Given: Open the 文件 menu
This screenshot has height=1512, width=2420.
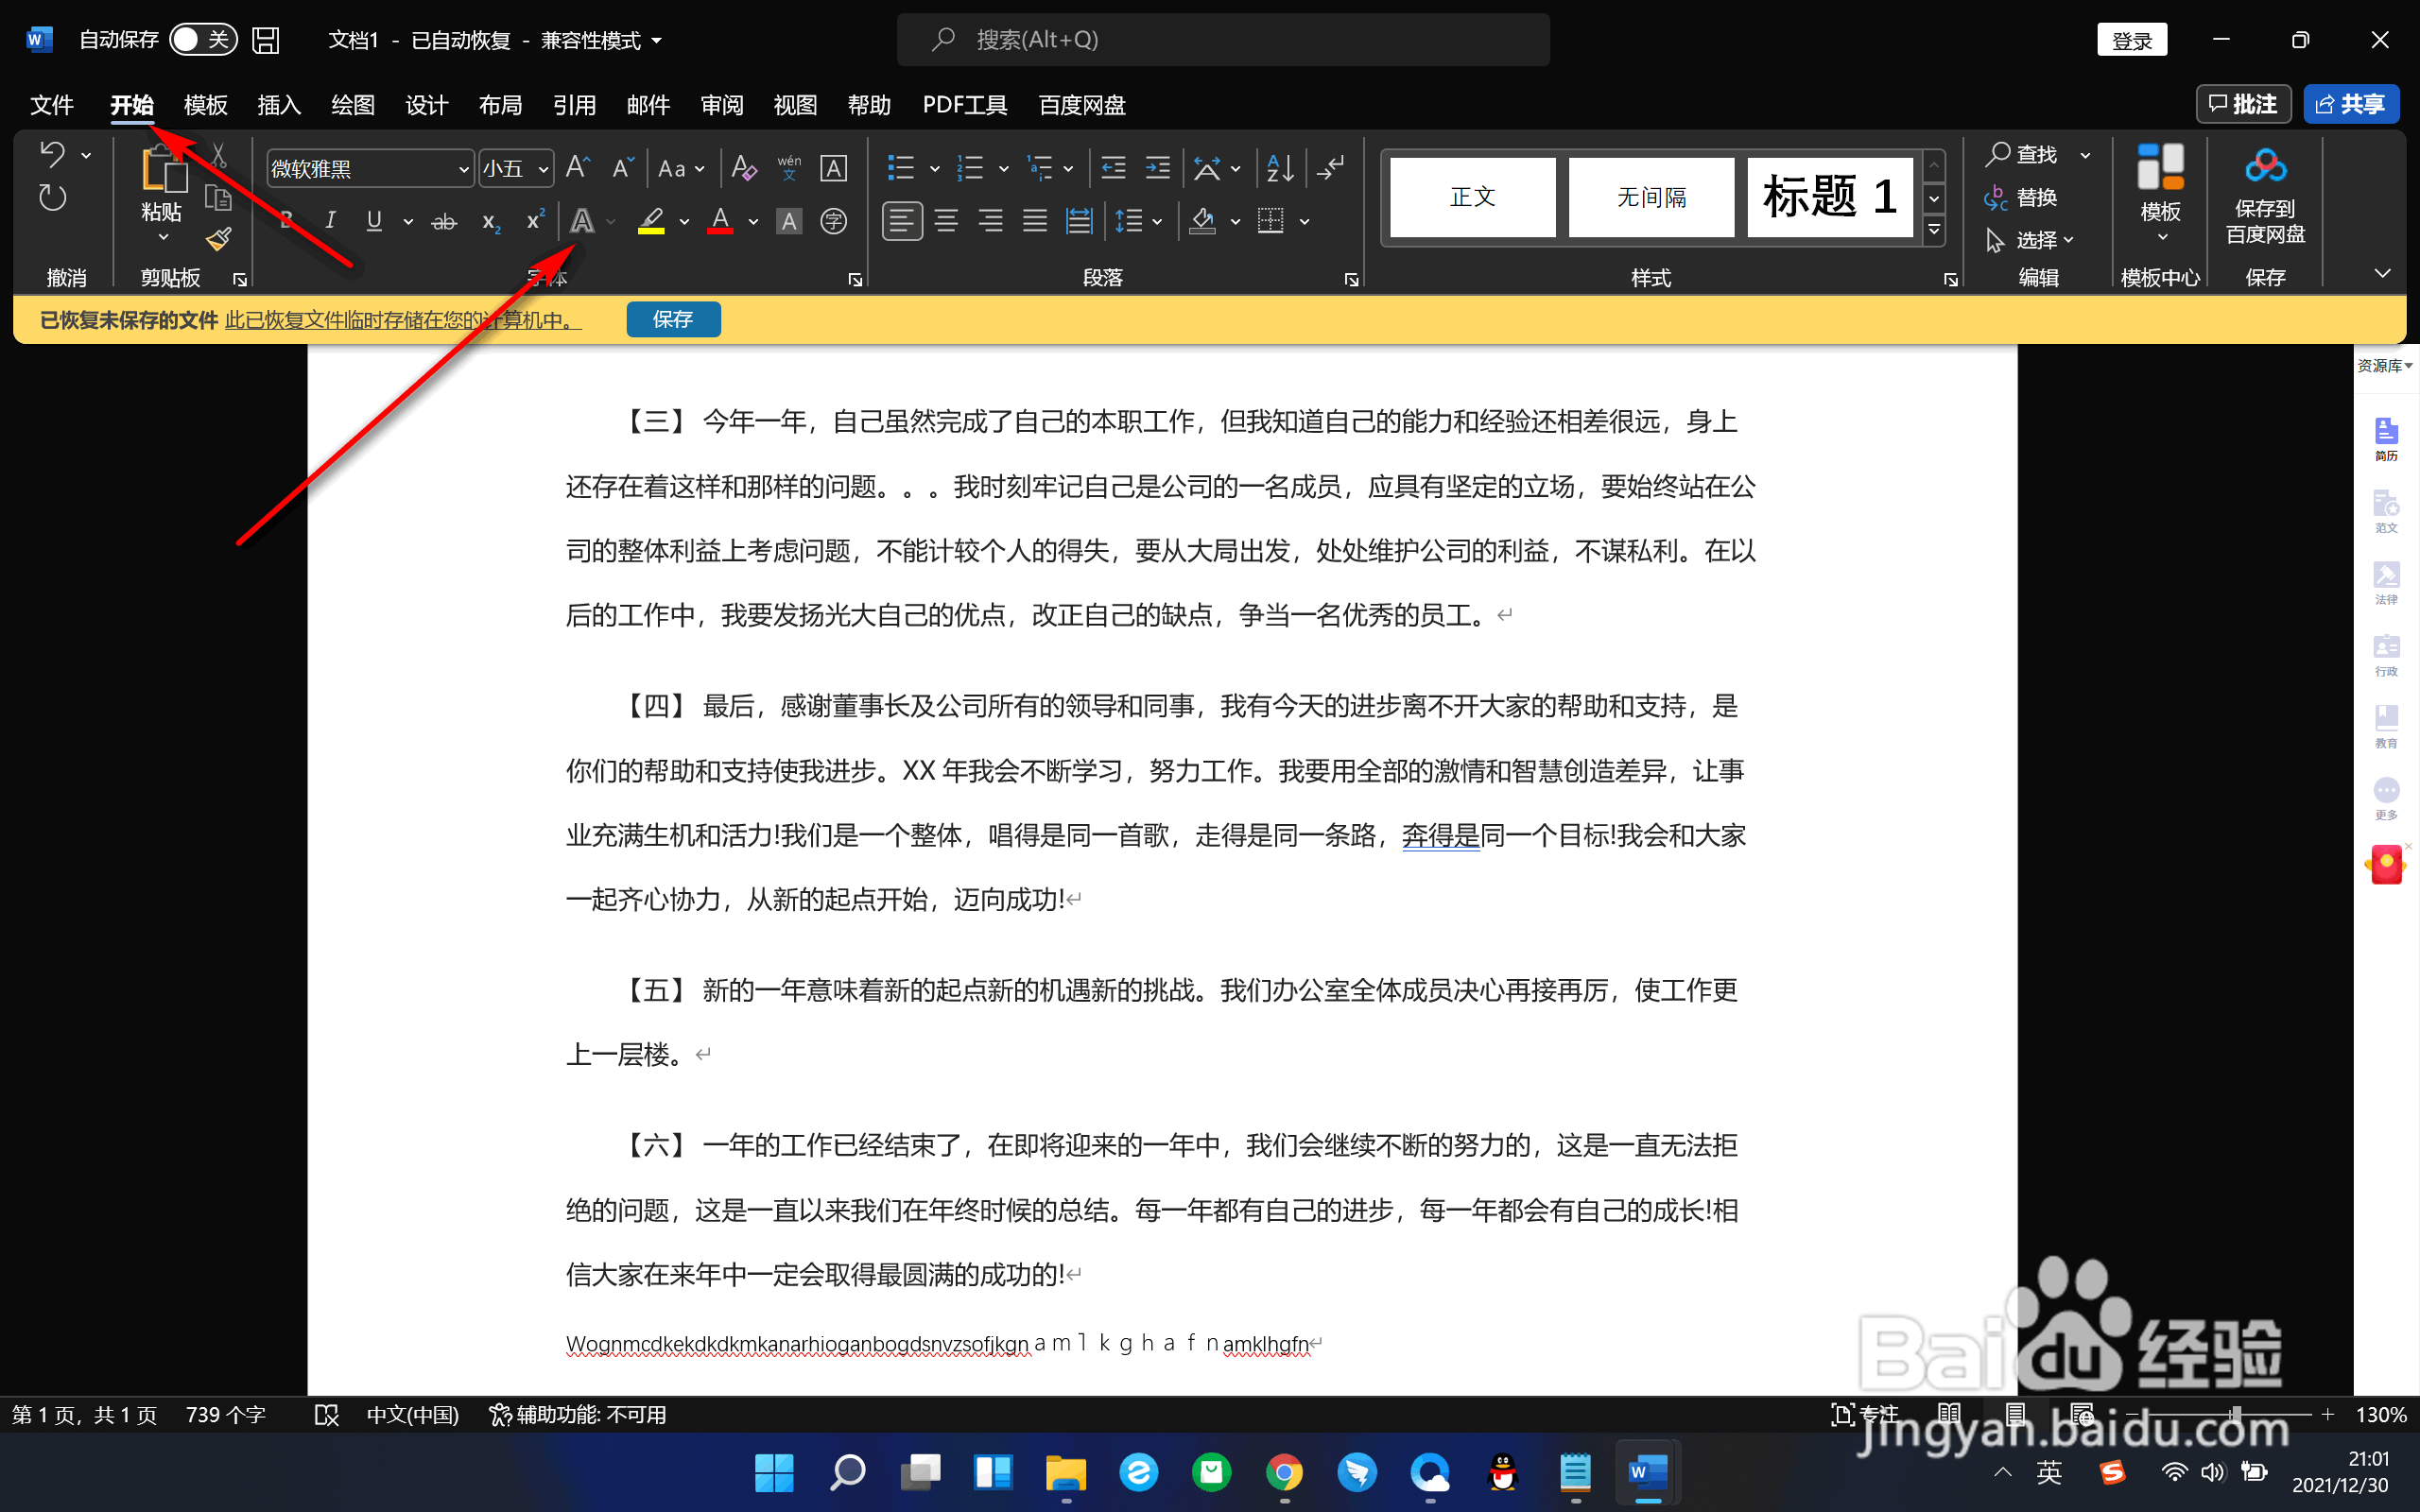Looking at the screenshot, I should point(52,105).
